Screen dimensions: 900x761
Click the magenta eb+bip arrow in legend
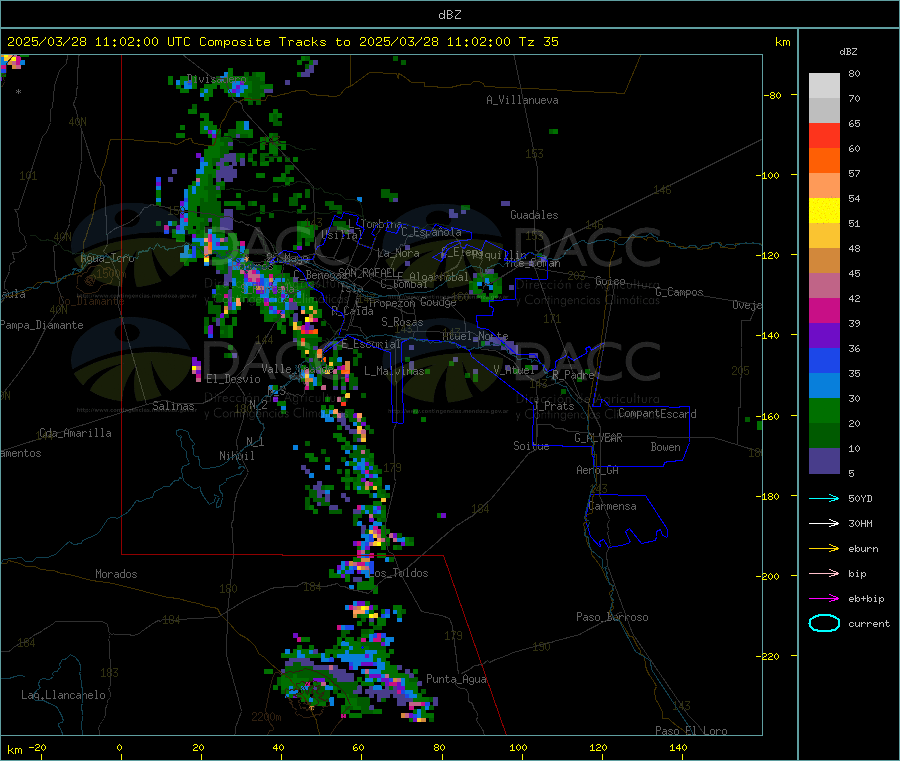pyautogui.click(x=824, y=599)
